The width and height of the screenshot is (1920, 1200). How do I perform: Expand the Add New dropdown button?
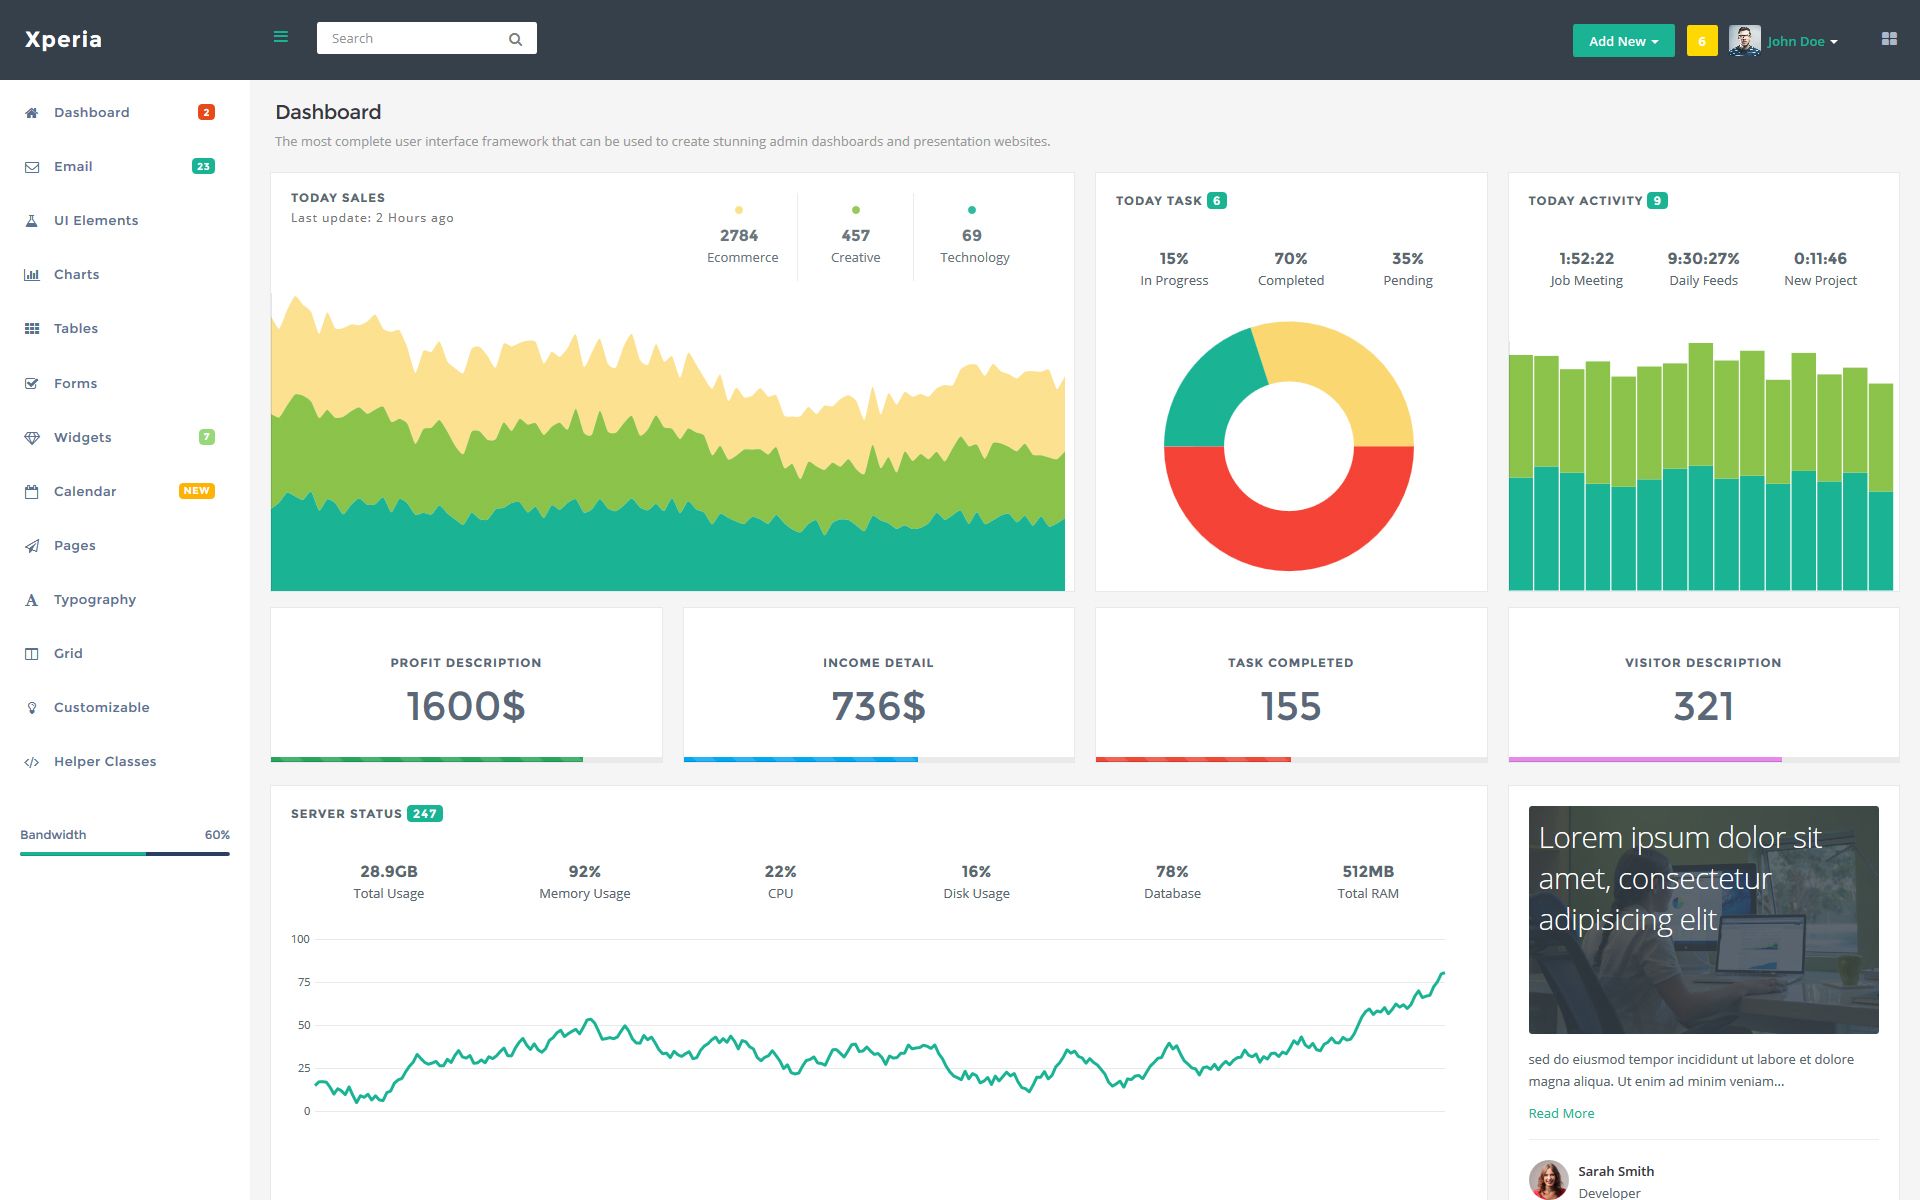pos(1622,41)
